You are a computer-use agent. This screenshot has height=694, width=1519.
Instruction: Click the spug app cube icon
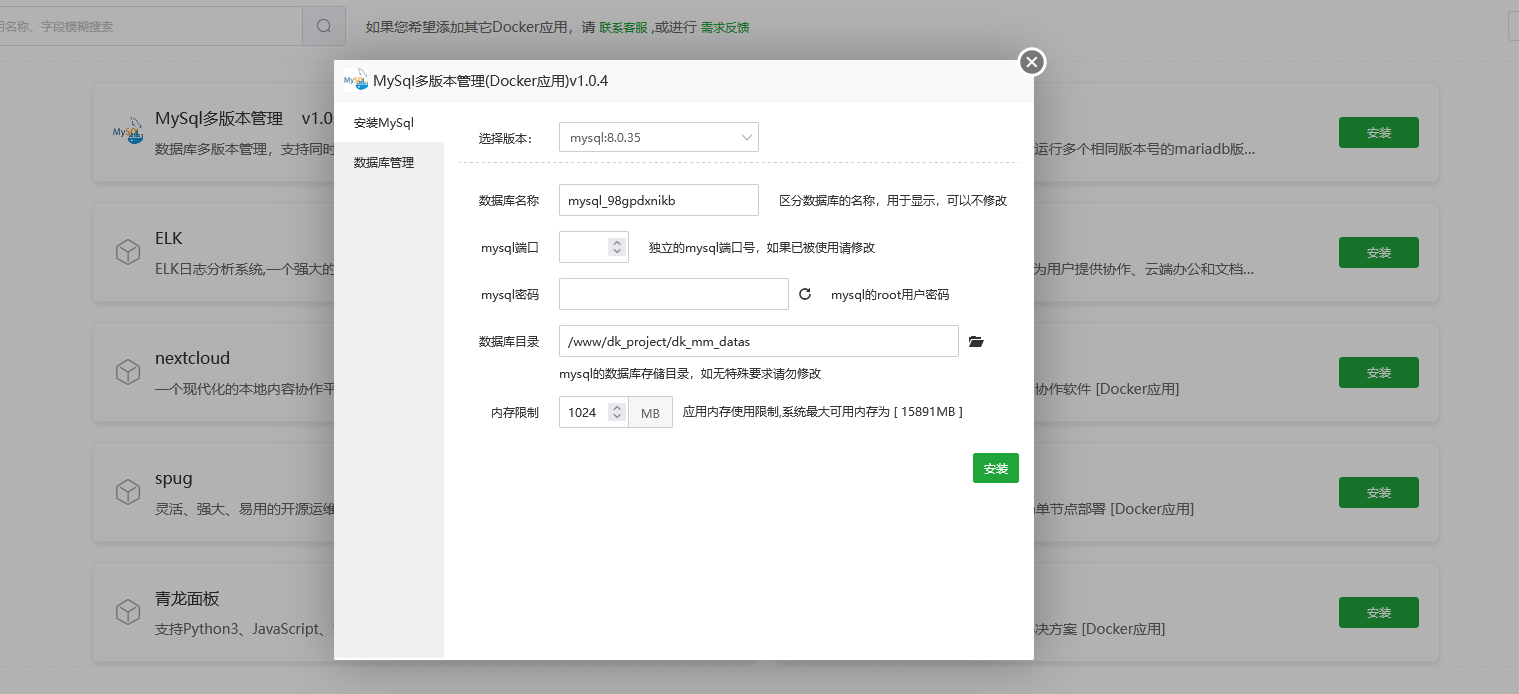(127, 492)
